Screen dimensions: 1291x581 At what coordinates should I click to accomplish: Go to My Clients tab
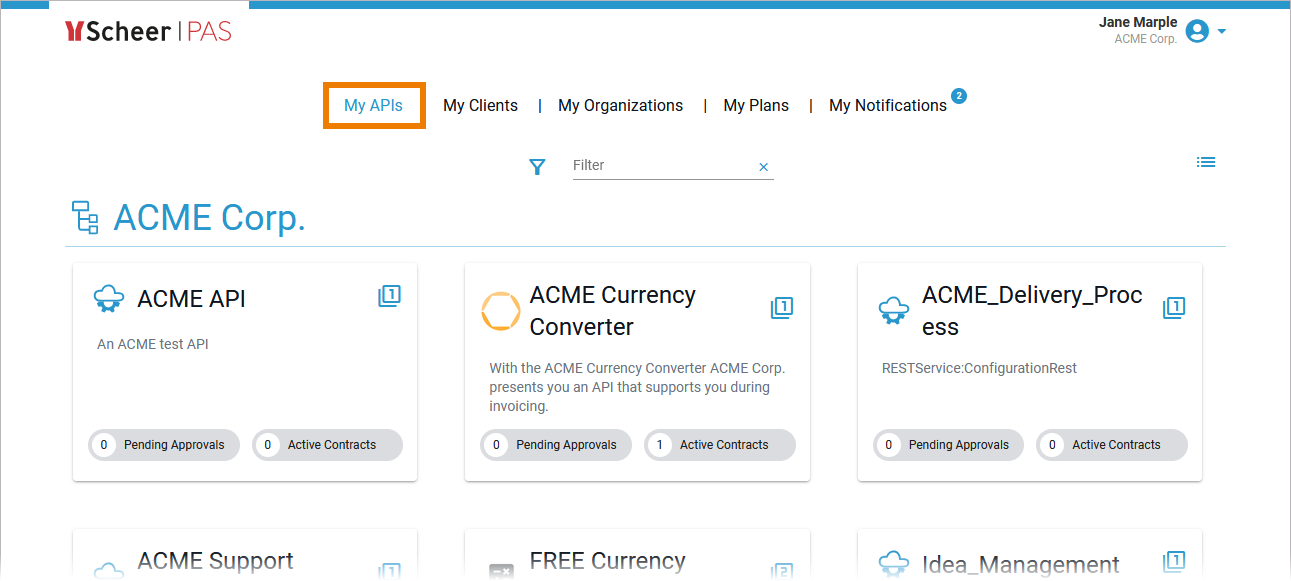pyautogui.click(x=480, y=105)
